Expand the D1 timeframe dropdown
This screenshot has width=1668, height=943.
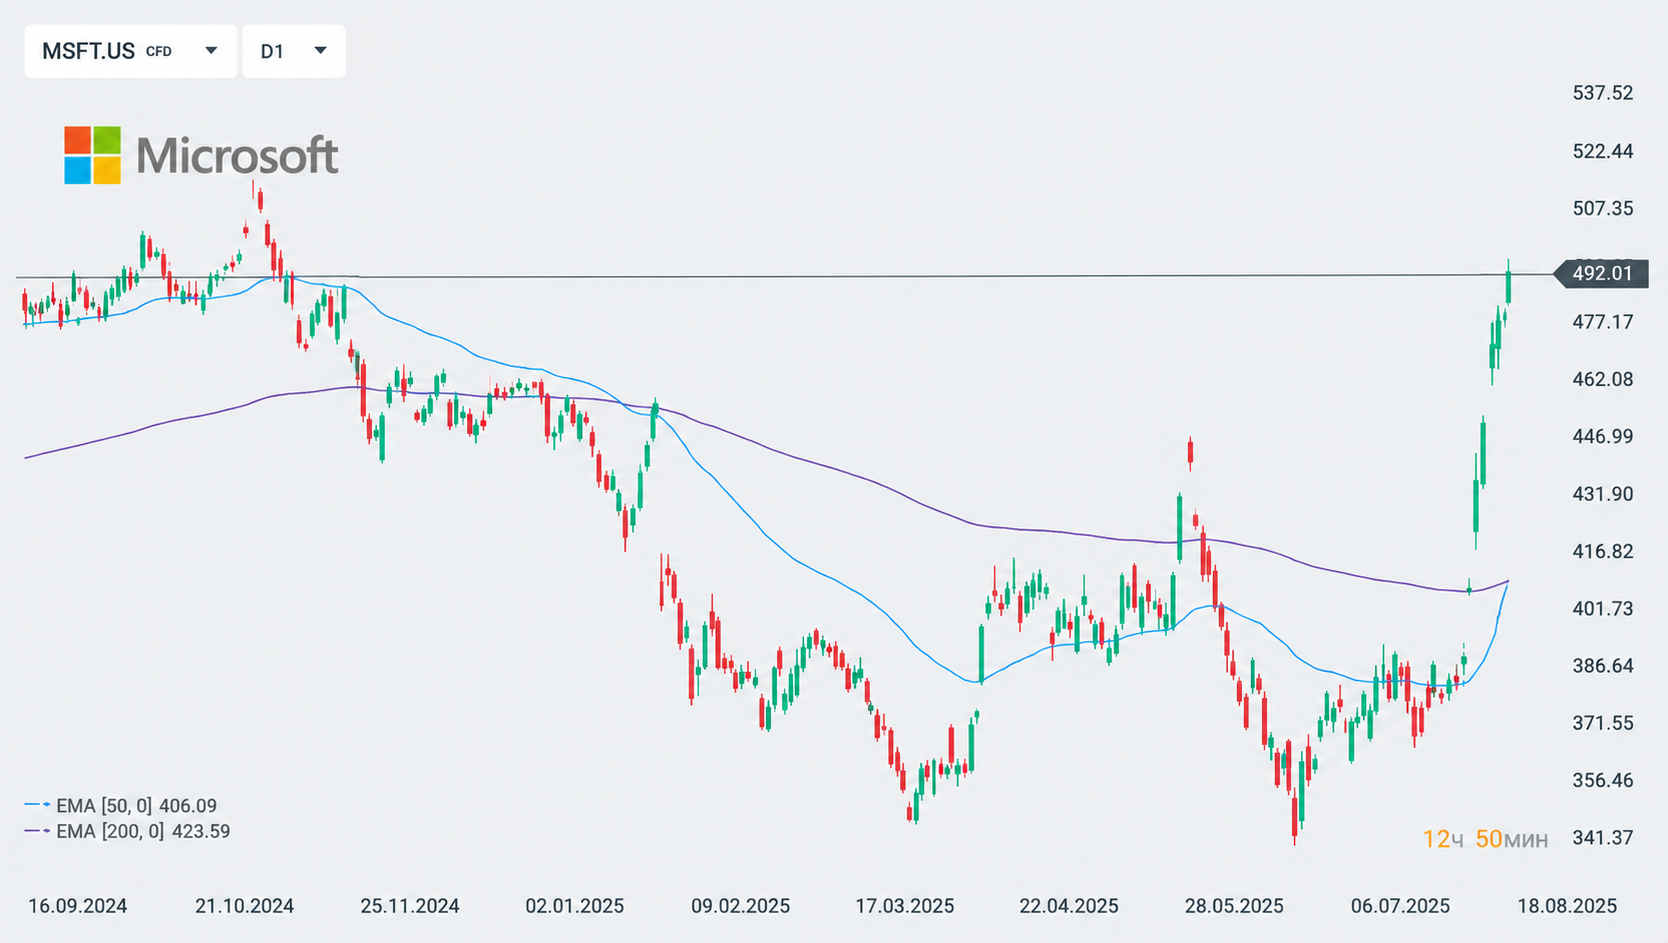[294, 51]
